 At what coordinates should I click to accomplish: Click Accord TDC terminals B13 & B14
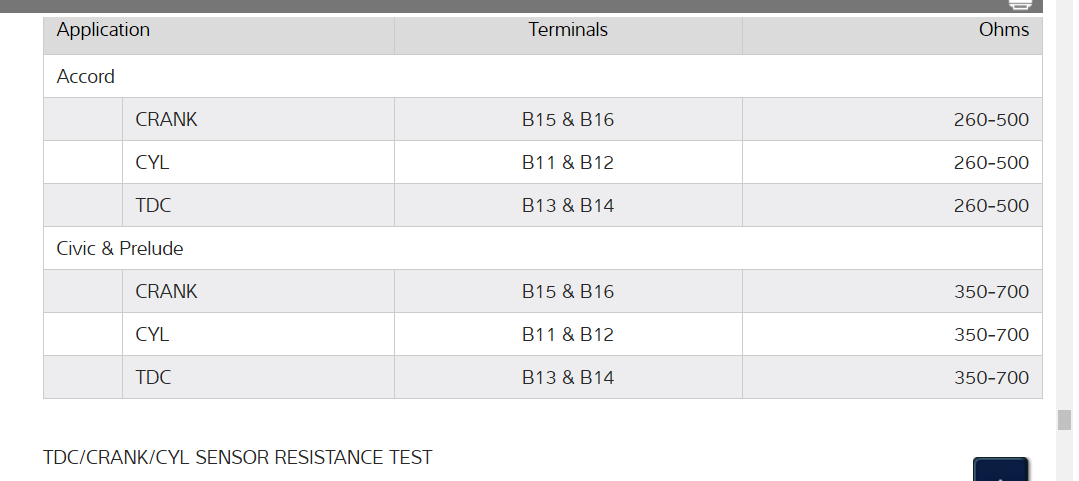pyautogui.click(x=568, y=206)
